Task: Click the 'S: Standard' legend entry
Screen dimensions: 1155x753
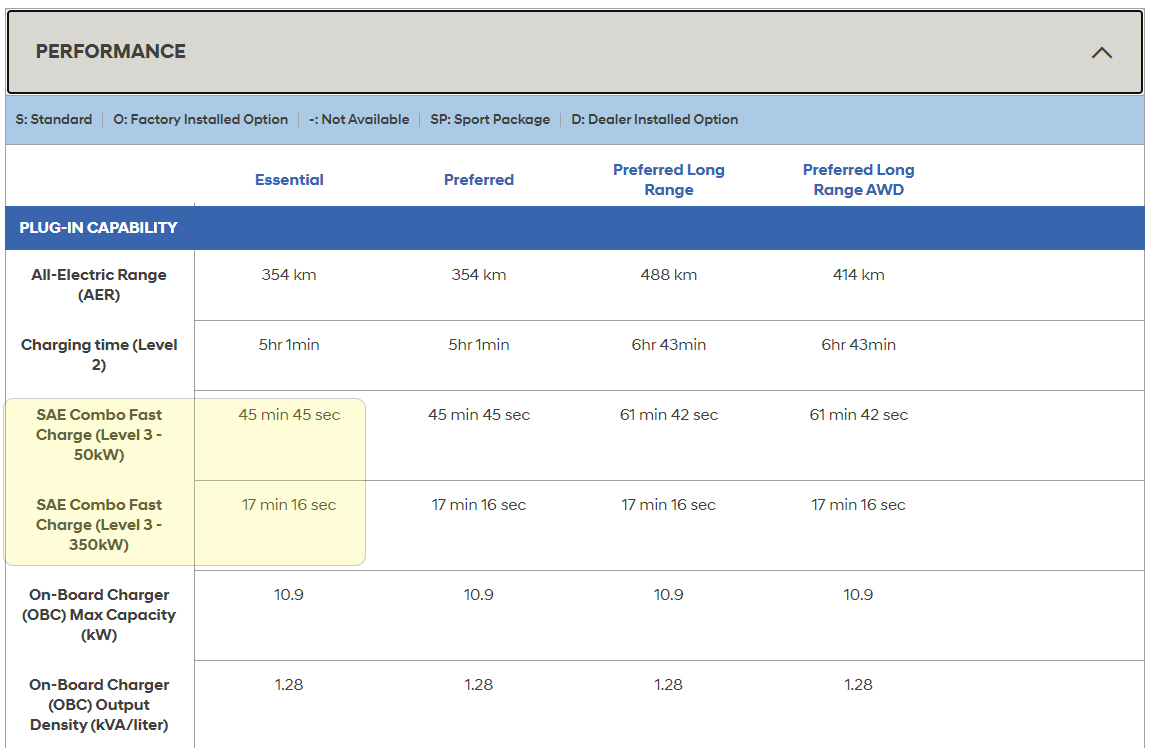Action: [x=54, y=120]
